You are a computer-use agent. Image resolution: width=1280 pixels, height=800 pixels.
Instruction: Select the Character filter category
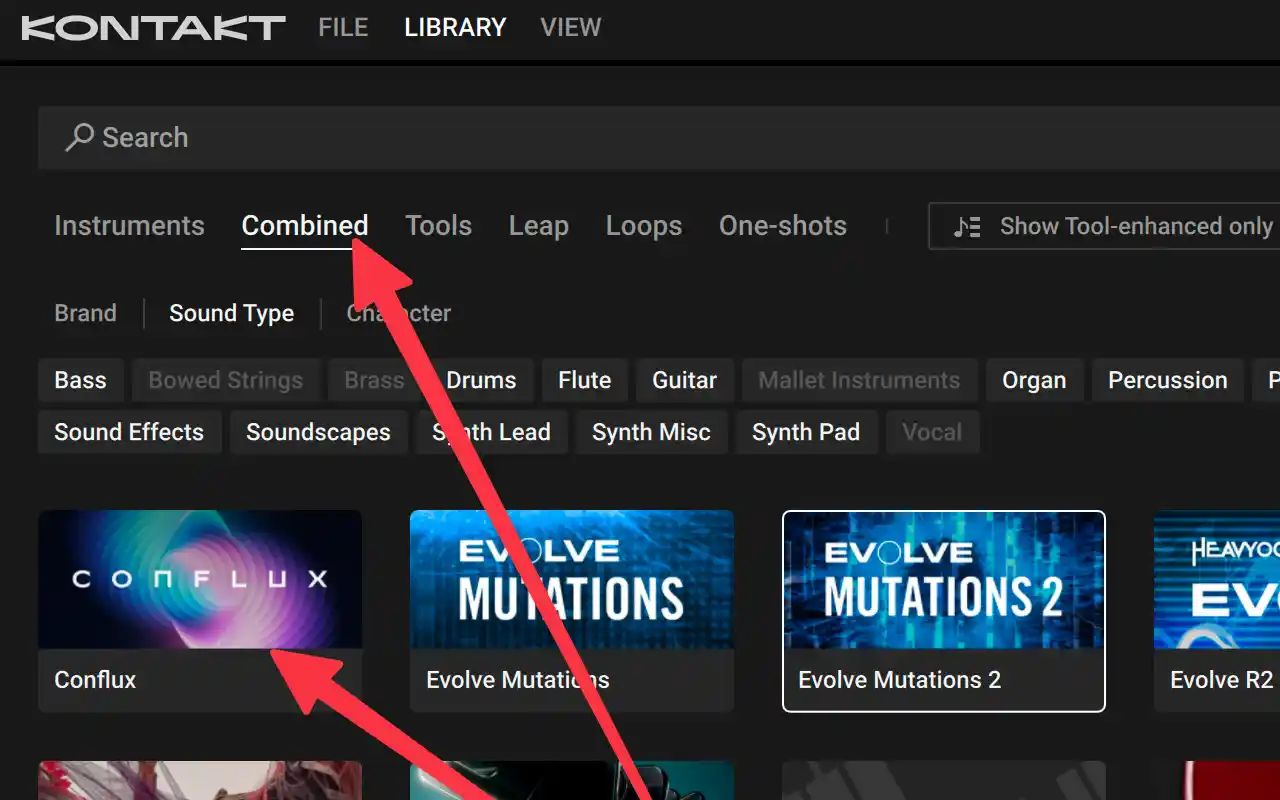pos(399,313)
